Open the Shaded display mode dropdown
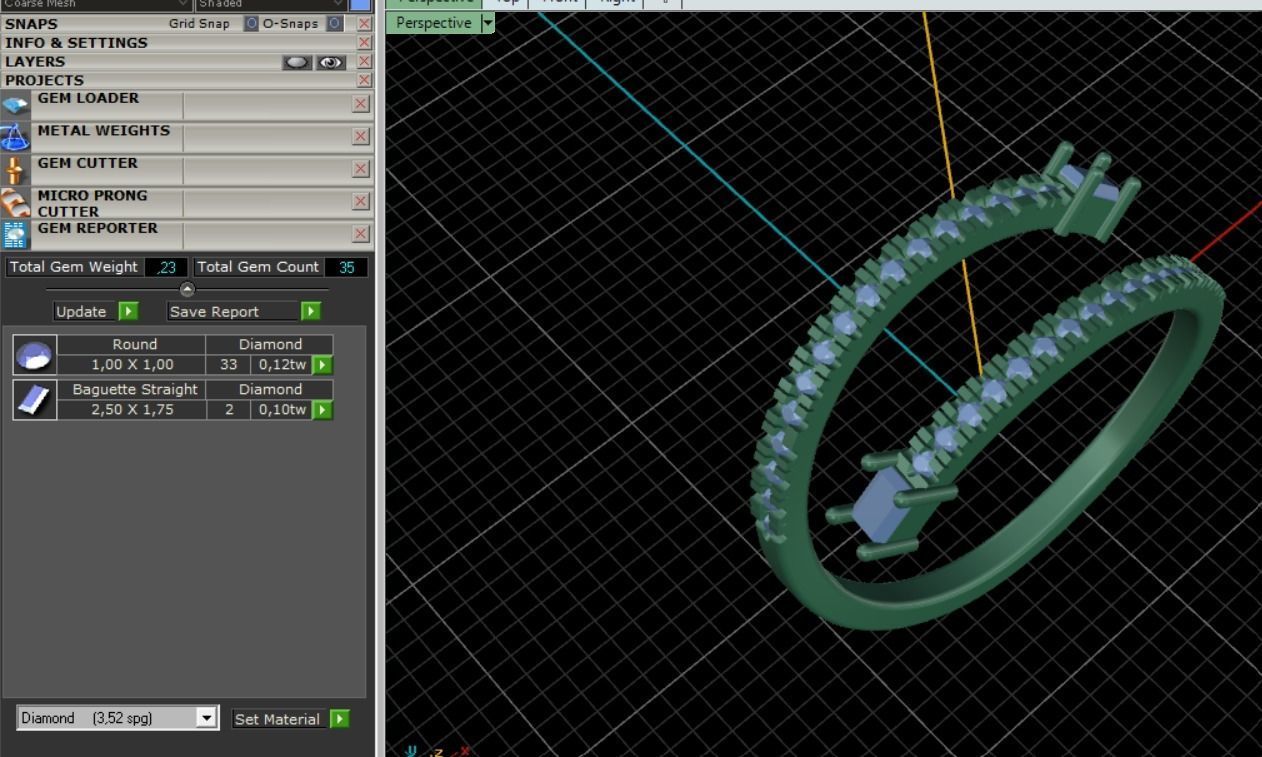1262x757 pixels. 270,4
